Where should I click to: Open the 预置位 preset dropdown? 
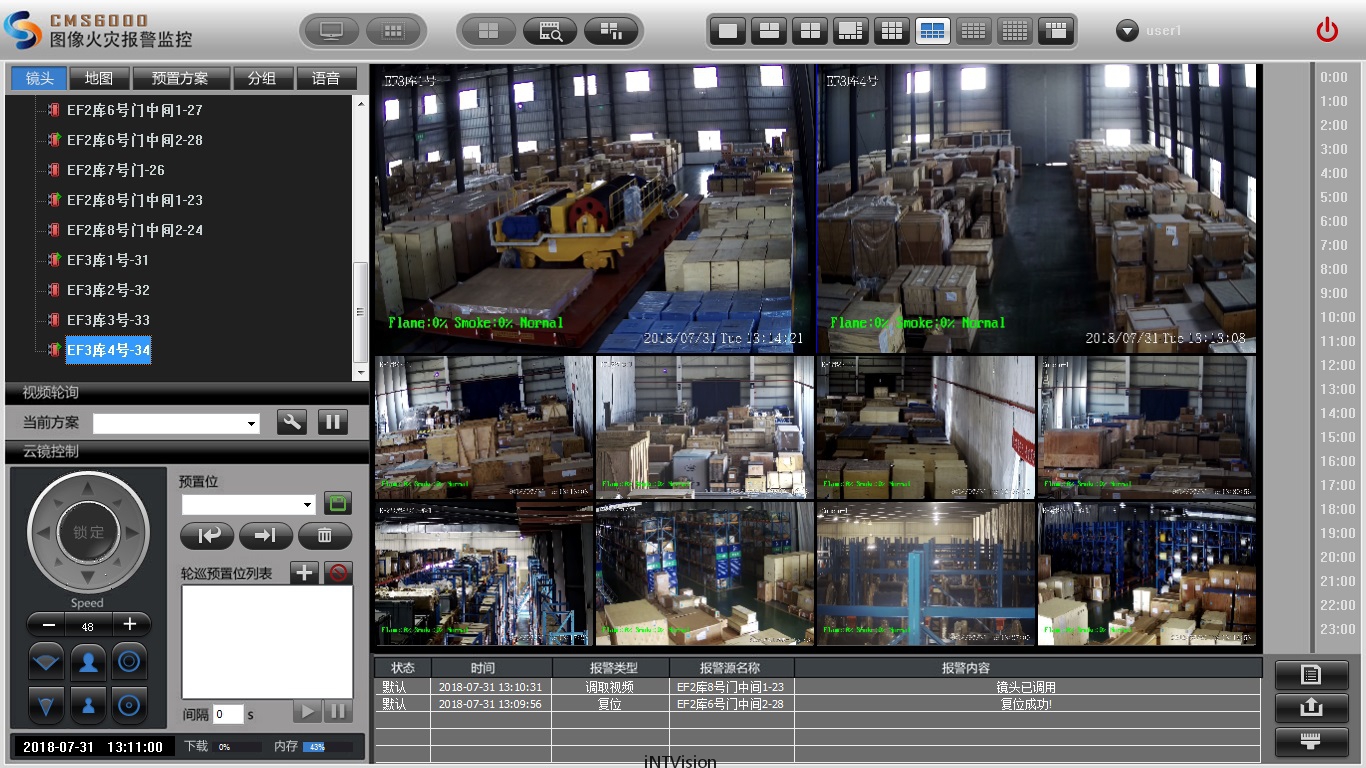(x=307, y=505)
